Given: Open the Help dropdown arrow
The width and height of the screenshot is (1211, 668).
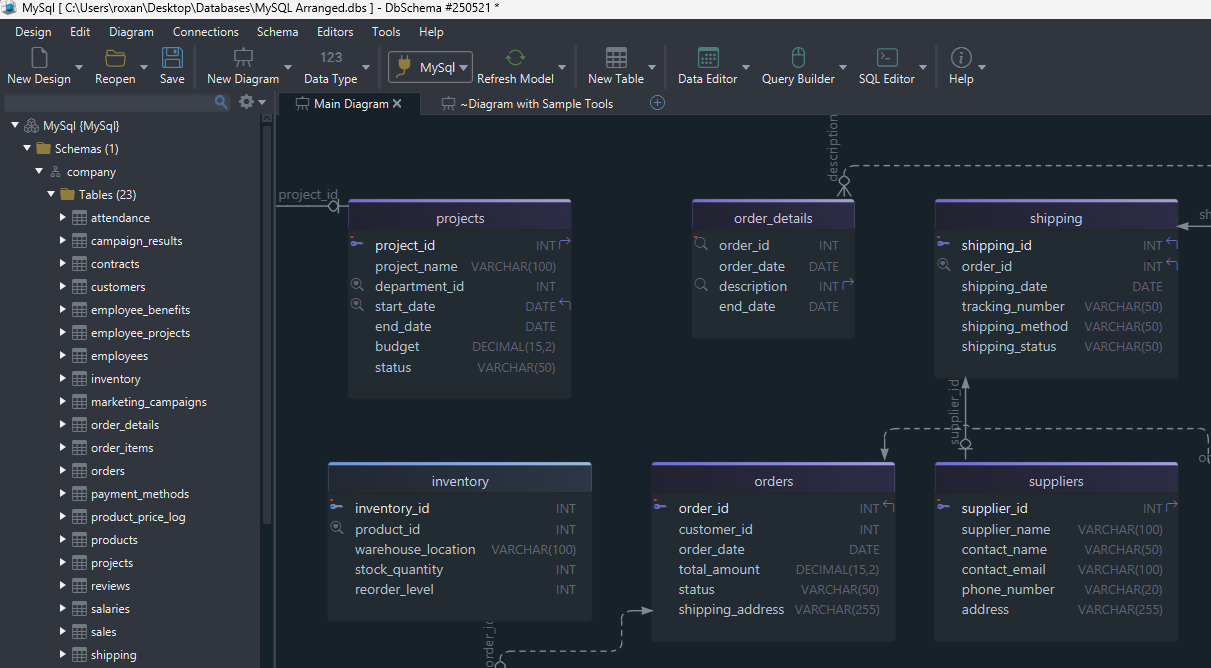Looking at the screenshot, I should click(x=982, y=68).
